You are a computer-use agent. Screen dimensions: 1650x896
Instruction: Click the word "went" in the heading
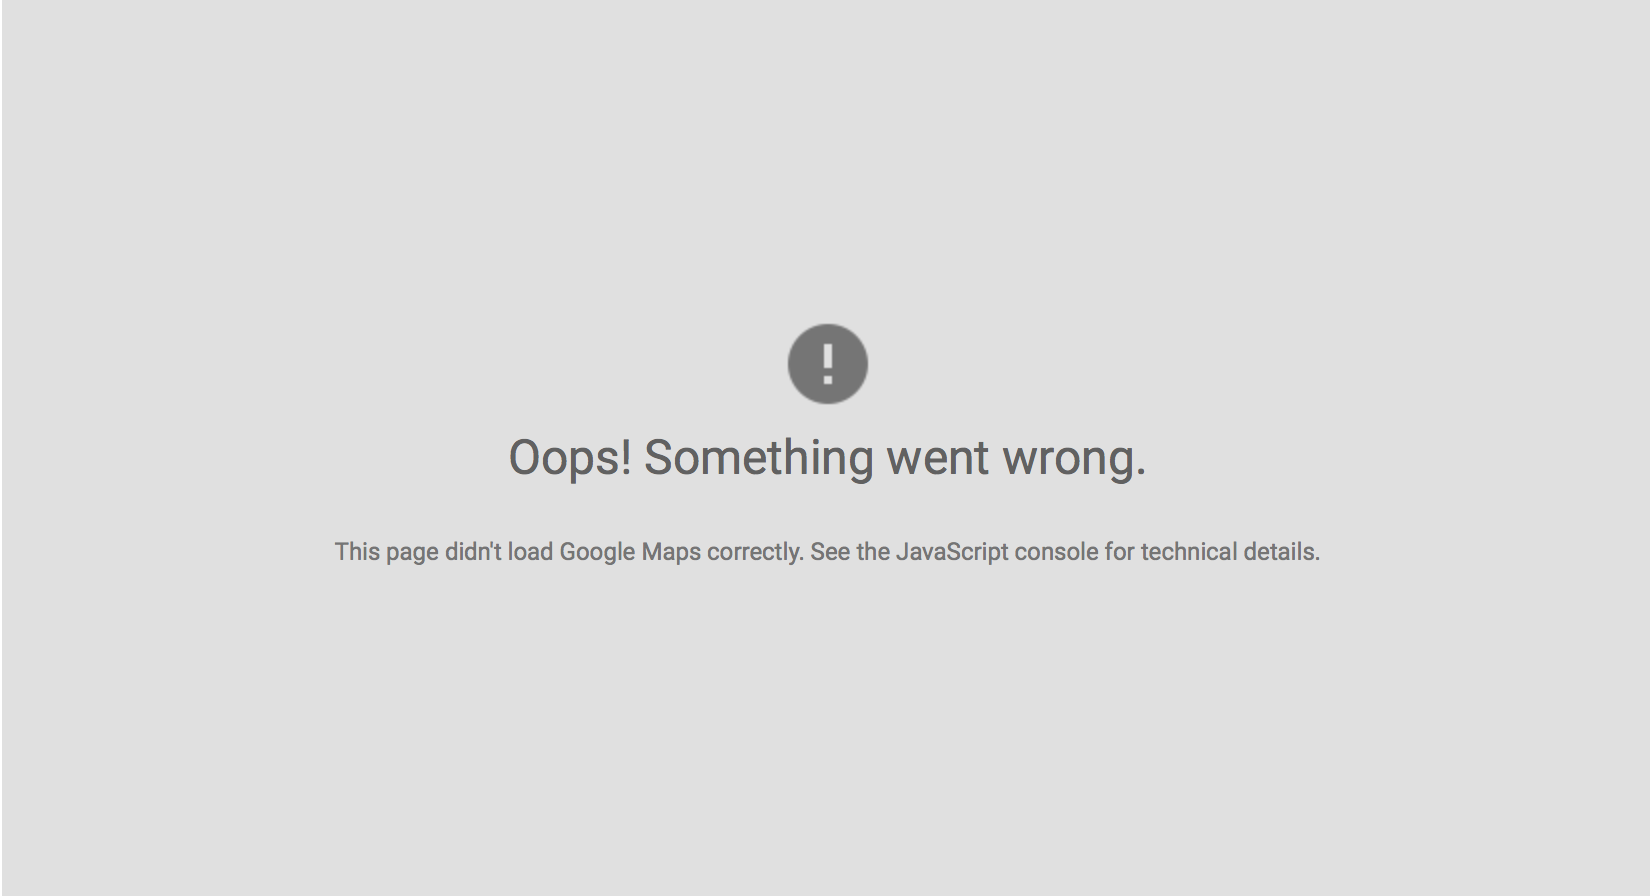(938, 459)
